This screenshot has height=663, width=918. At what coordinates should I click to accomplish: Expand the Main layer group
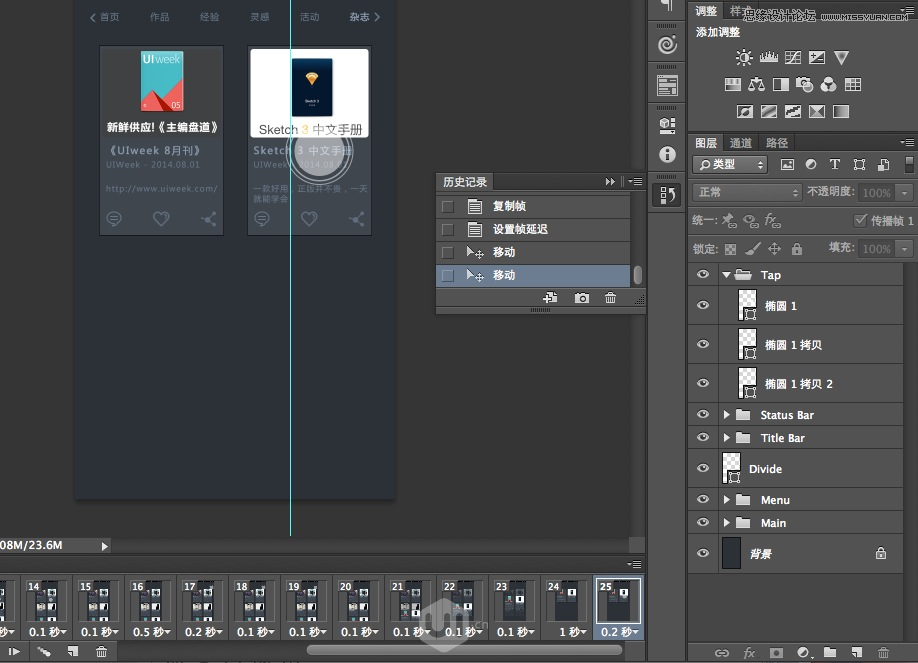[x=727, y=522]
